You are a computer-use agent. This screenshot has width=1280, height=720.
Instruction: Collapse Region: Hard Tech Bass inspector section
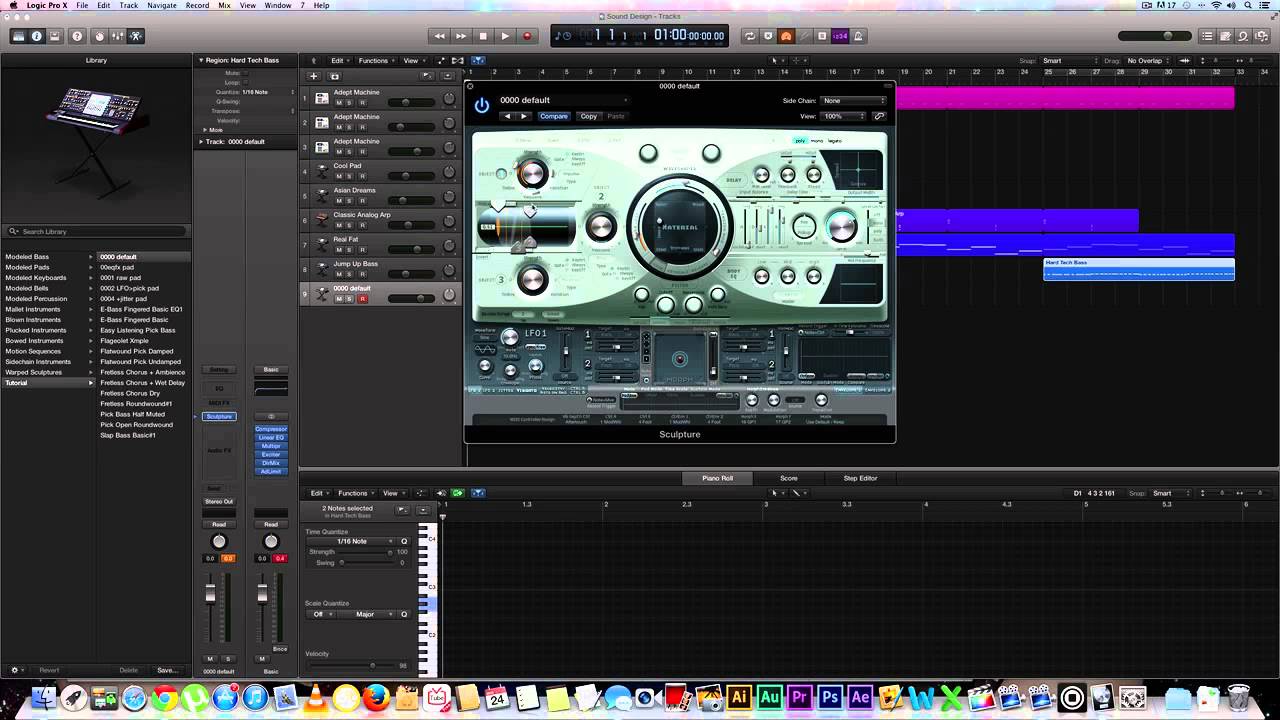click(200, 60)
